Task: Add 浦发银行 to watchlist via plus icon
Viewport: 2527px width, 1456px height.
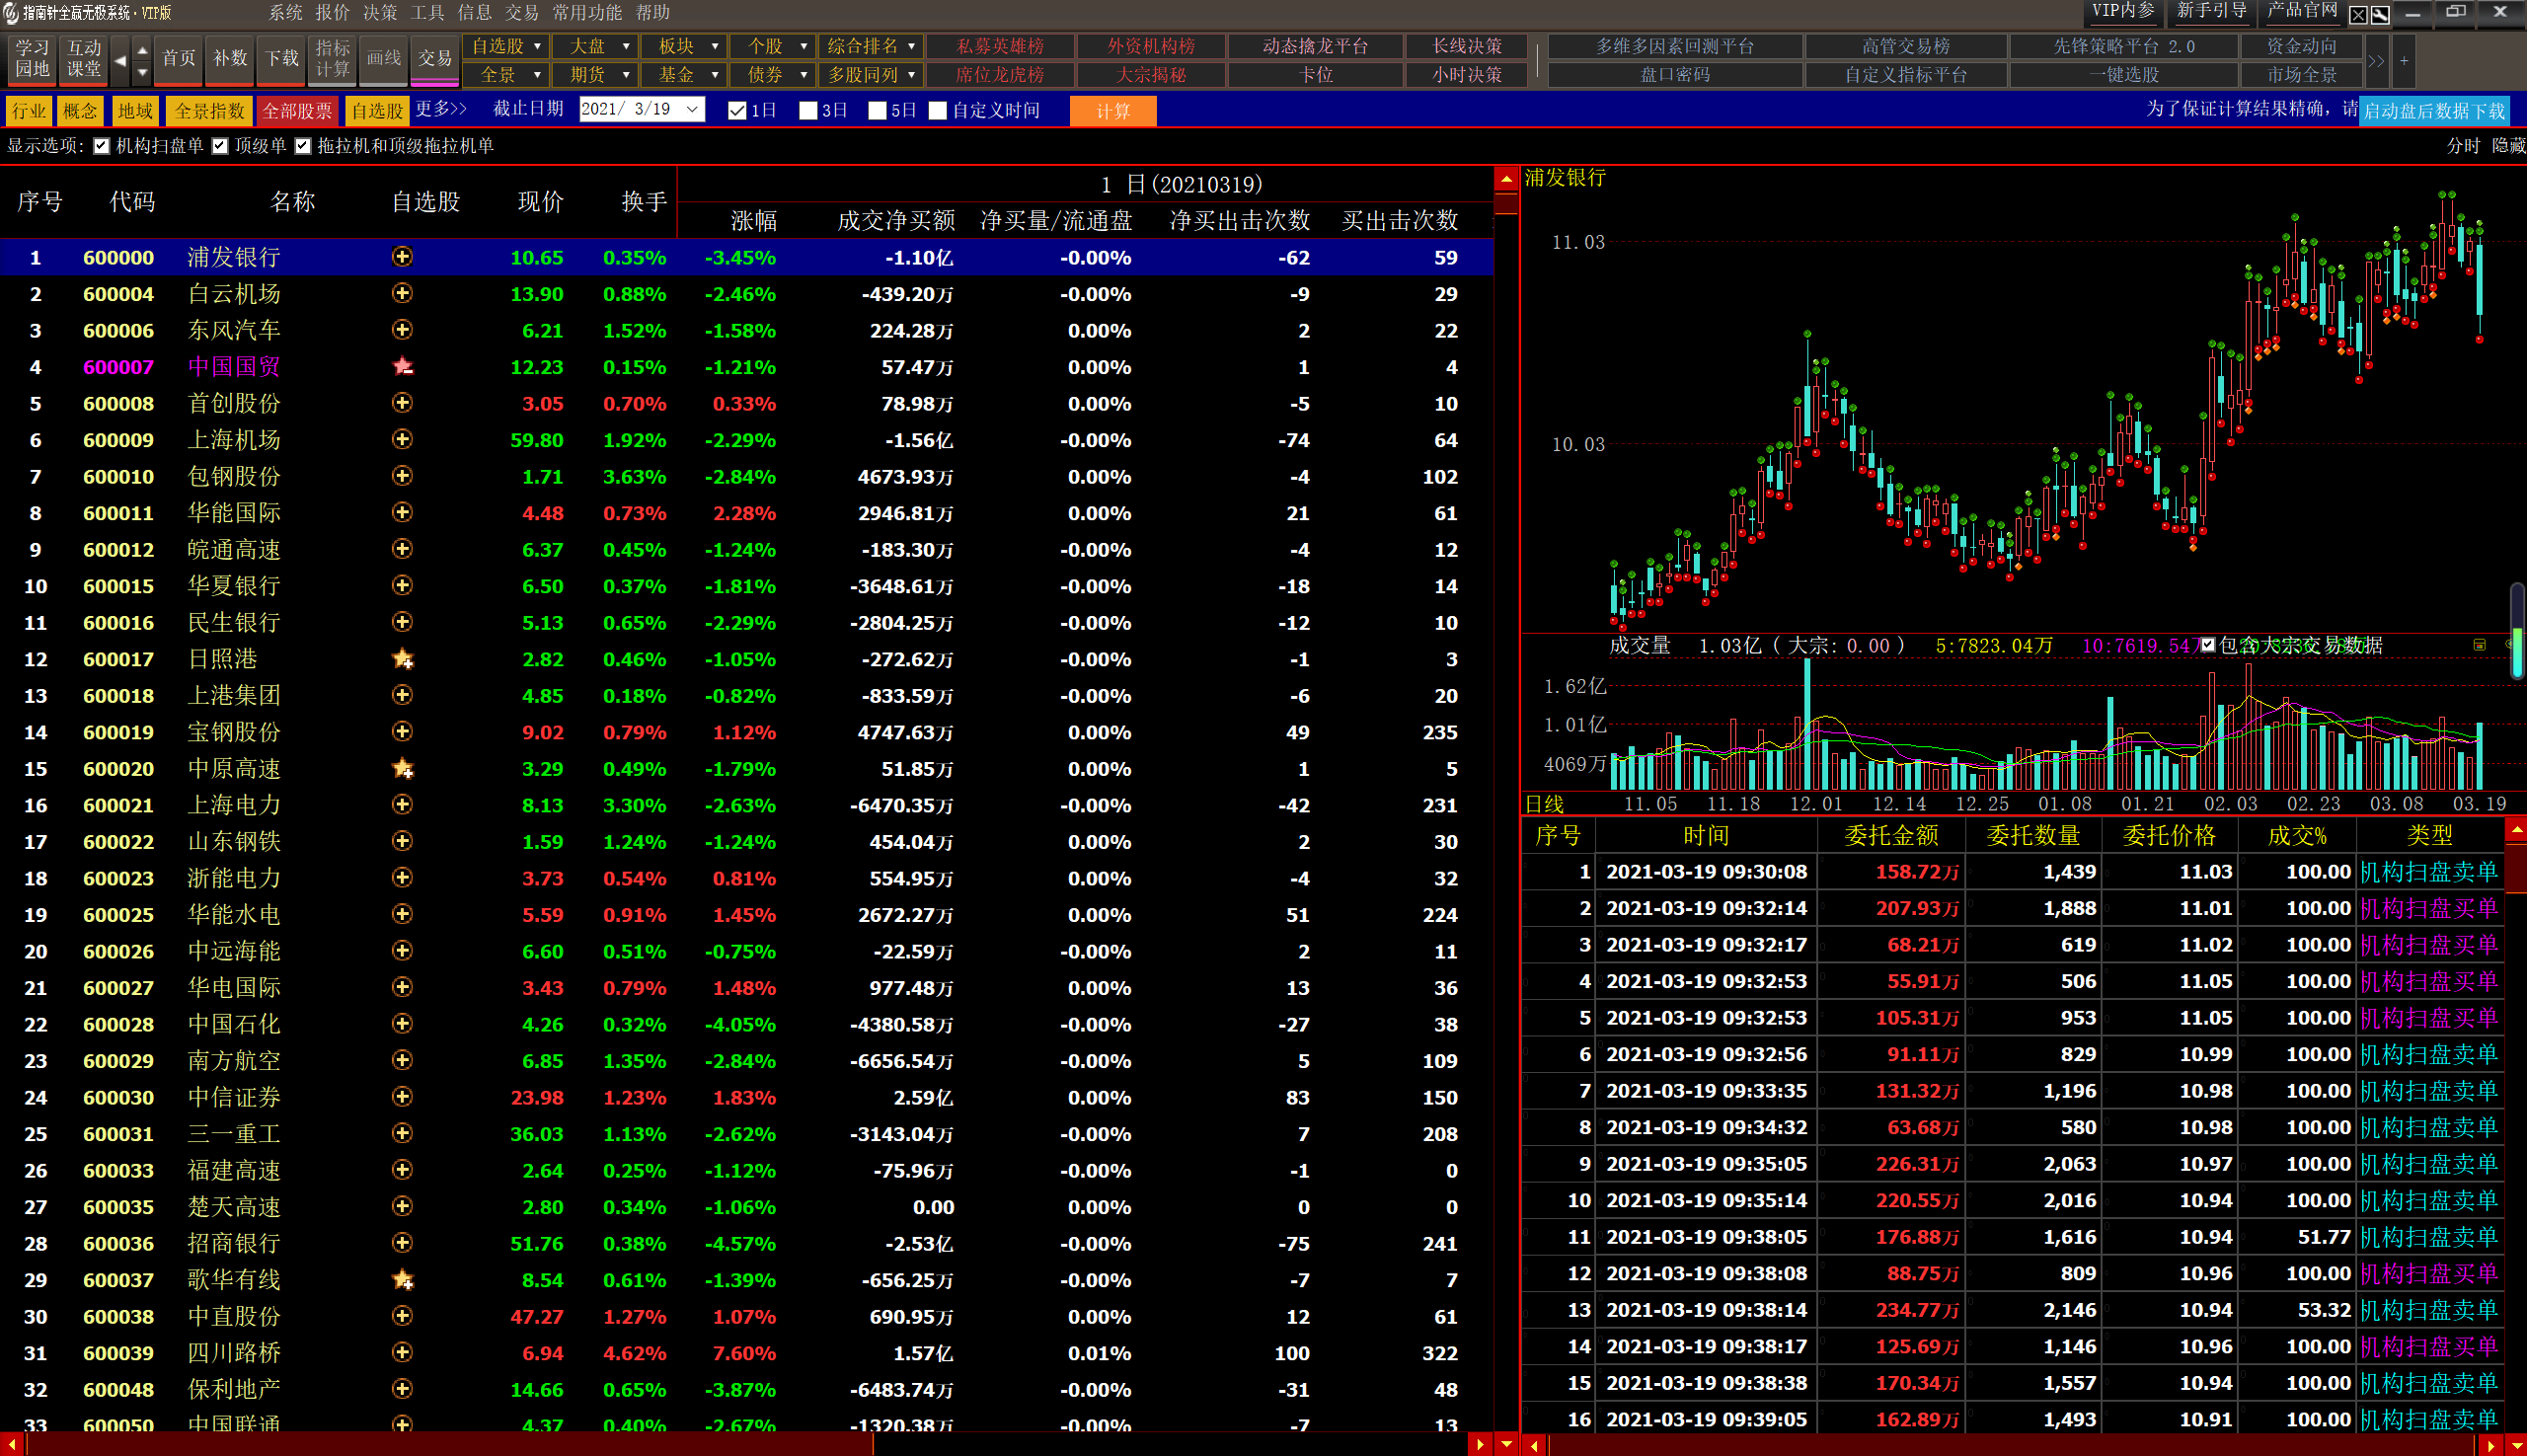Action: [402, 257]
